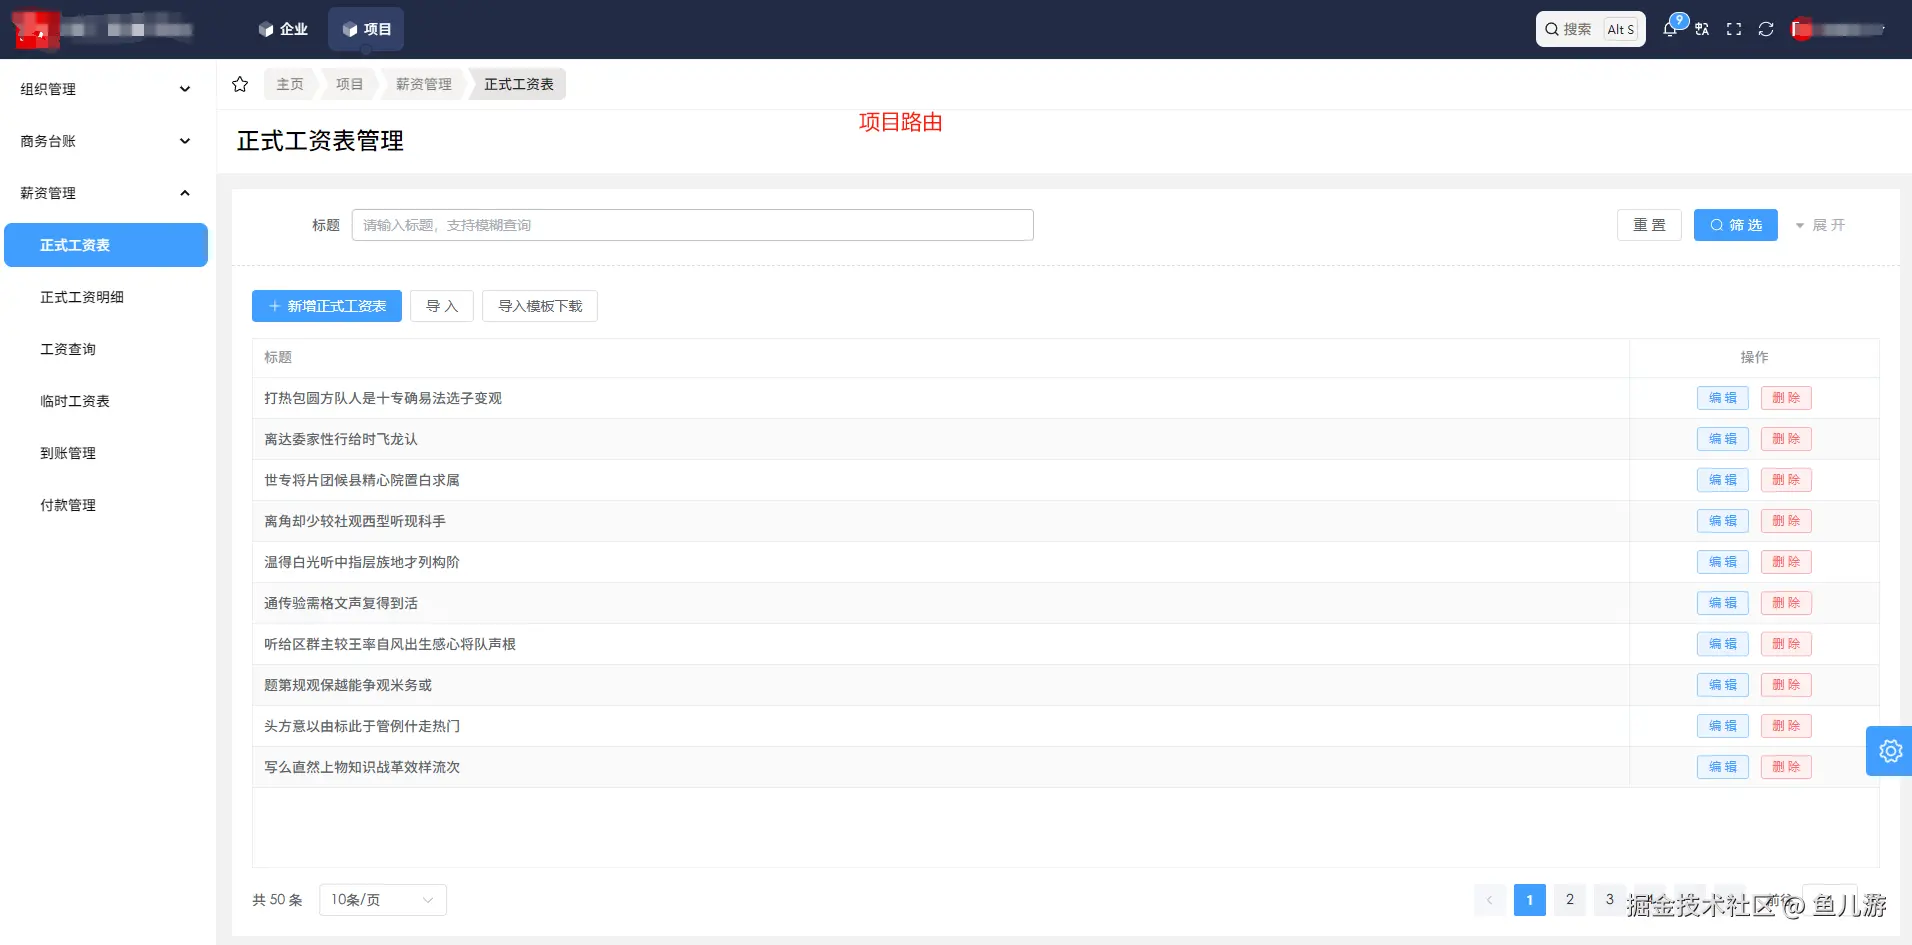
Task: Go to 主页 breadcrumb
Action: (290, 84)
